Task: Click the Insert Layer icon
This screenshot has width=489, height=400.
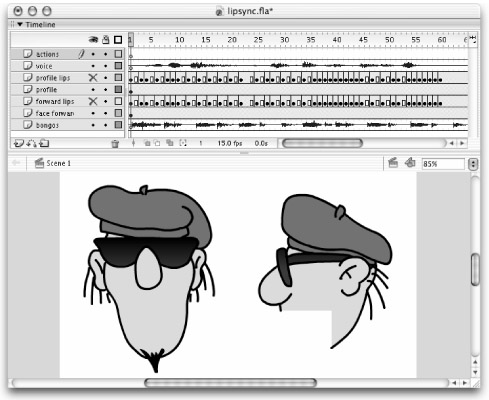Action: click(19, 144)
